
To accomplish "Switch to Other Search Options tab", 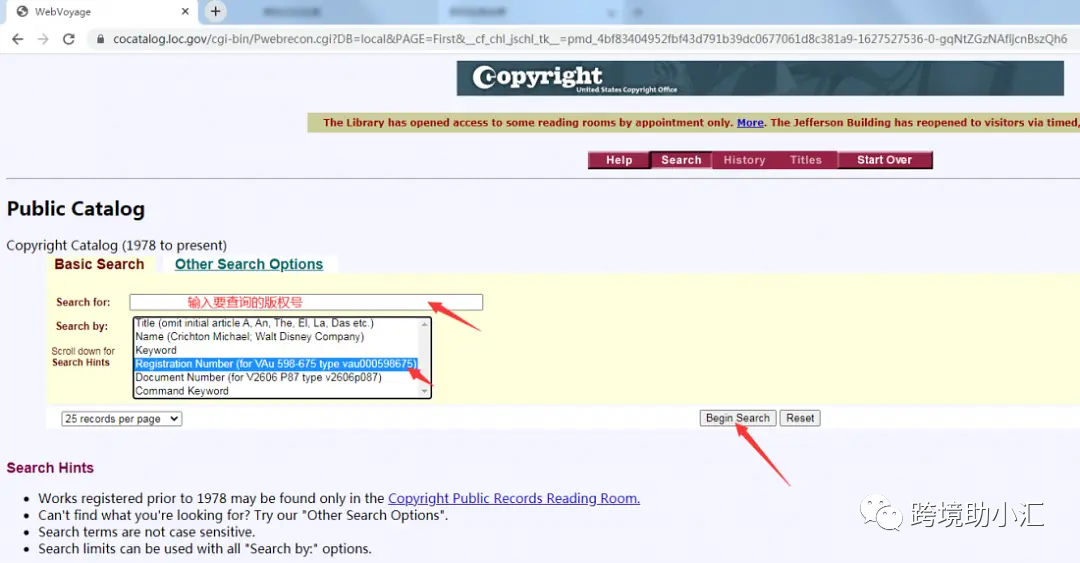I will pos(249,264).
